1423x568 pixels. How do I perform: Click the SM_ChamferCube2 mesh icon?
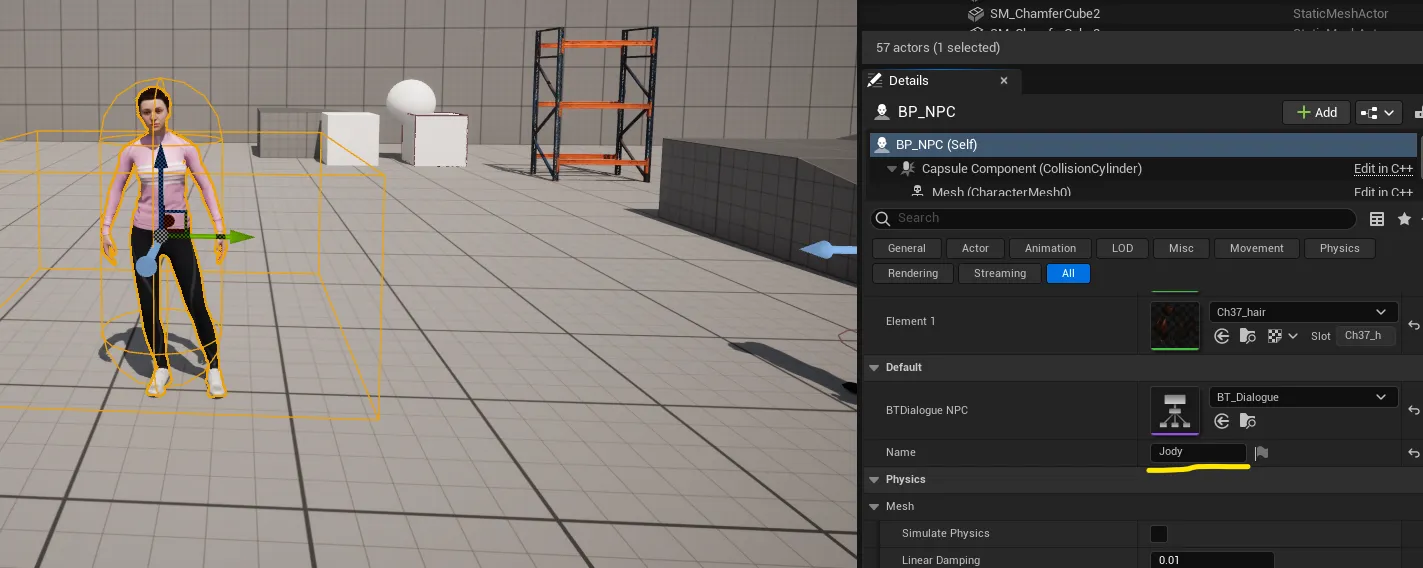point(976,14)
